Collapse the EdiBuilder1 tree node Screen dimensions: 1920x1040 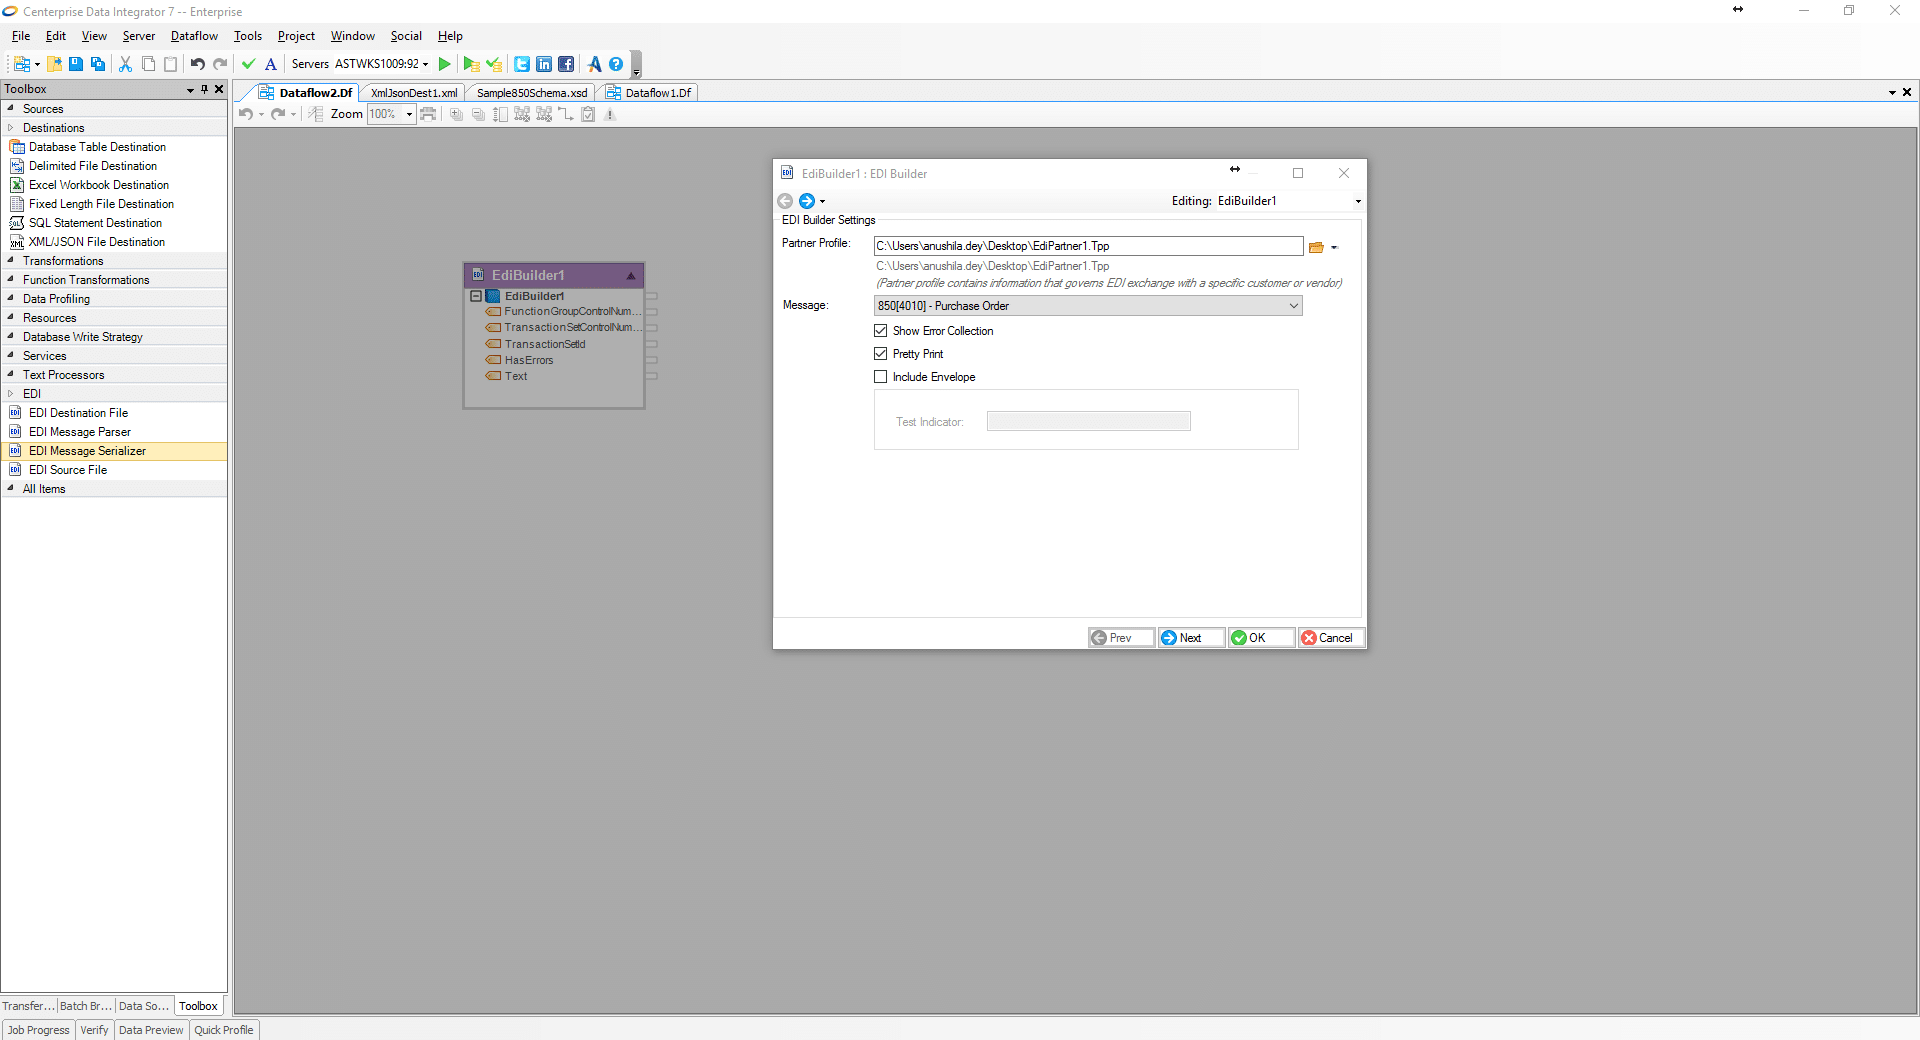[x=476, y=297]
